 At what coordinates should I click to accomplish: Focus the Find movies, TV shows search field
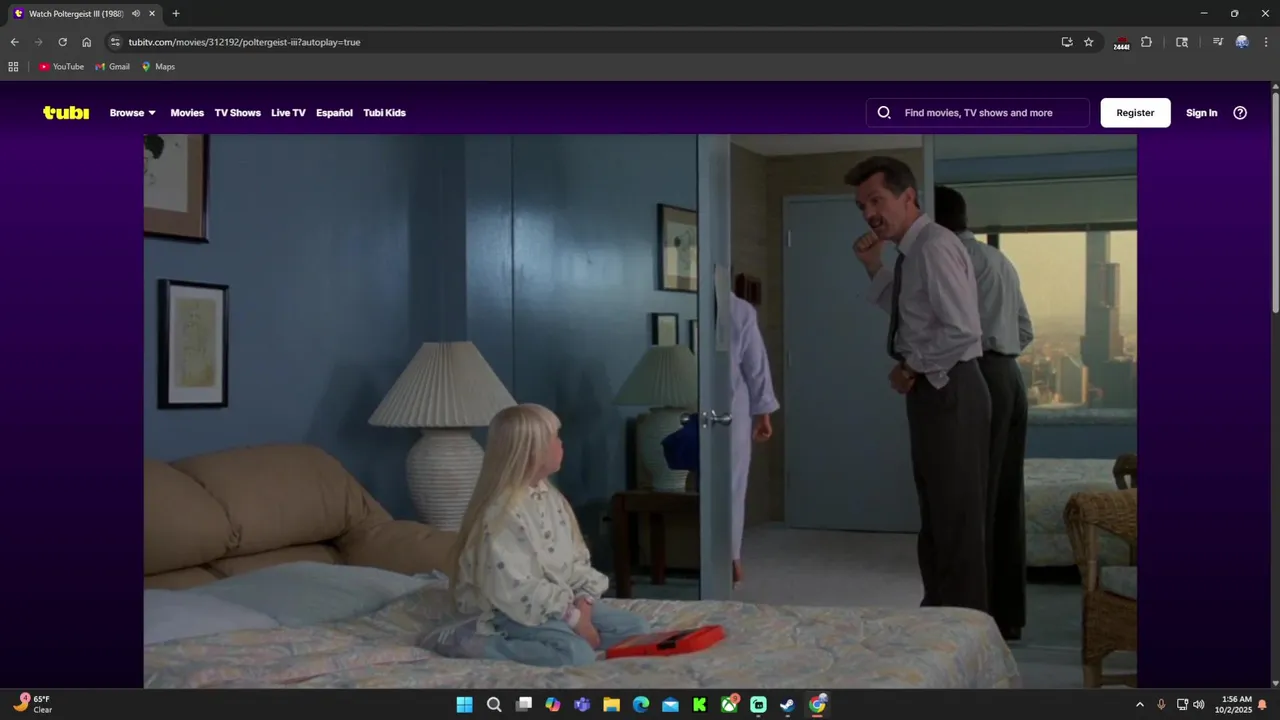978,113
